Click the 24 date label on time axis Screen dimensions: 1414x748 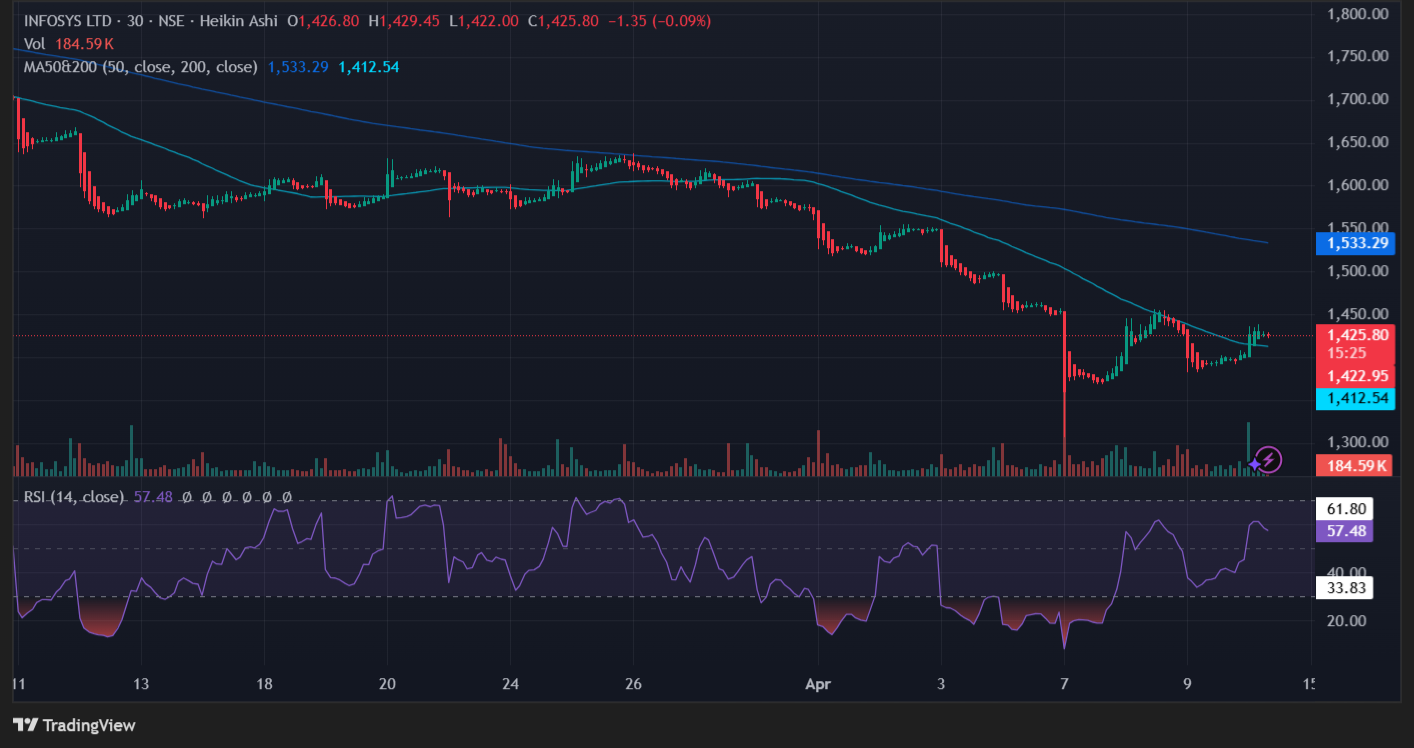tap(511, 685)
